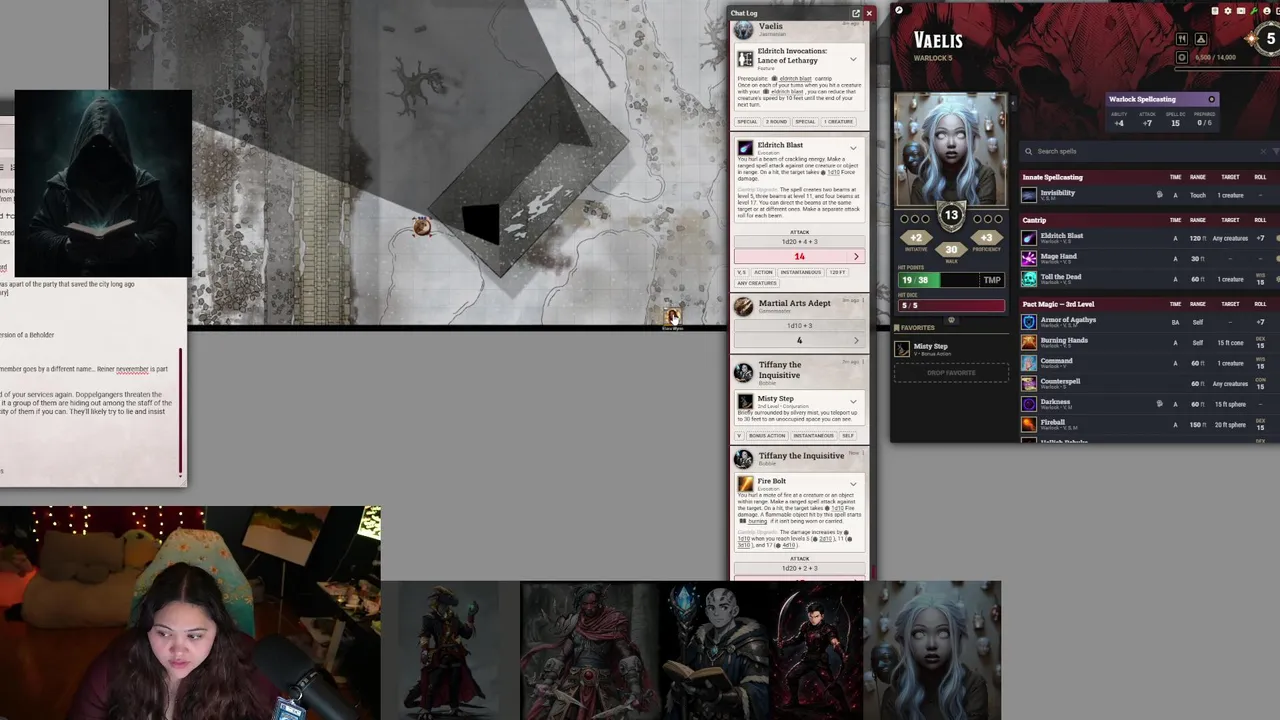Roll the 1d10 Force damage link

[833, 172]
